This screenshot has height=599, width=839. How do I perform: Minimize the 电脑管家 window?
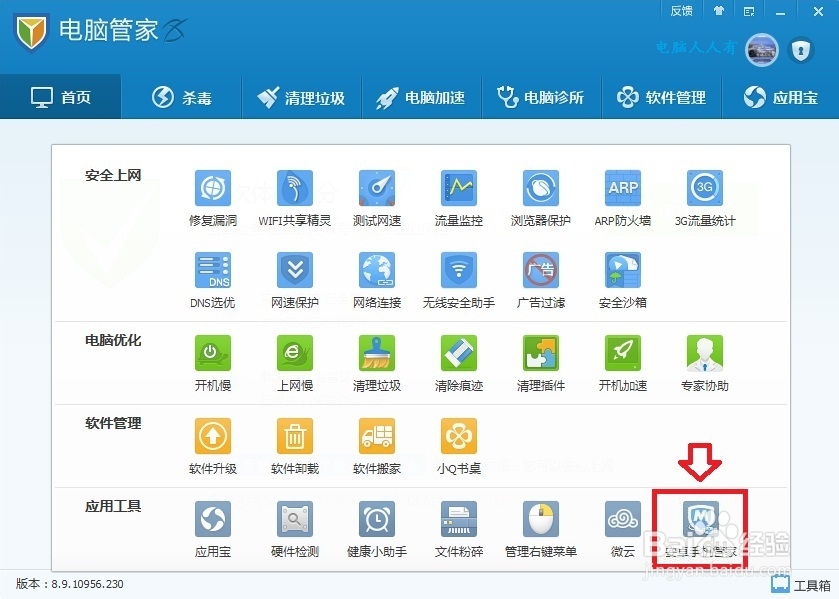pos(780,12)
